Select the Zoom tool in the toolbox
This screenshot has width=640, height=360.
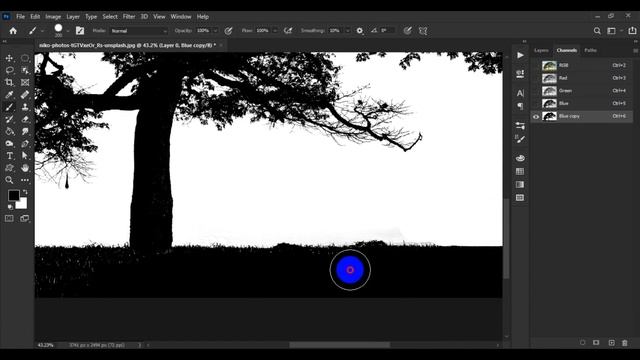(9, 180)
